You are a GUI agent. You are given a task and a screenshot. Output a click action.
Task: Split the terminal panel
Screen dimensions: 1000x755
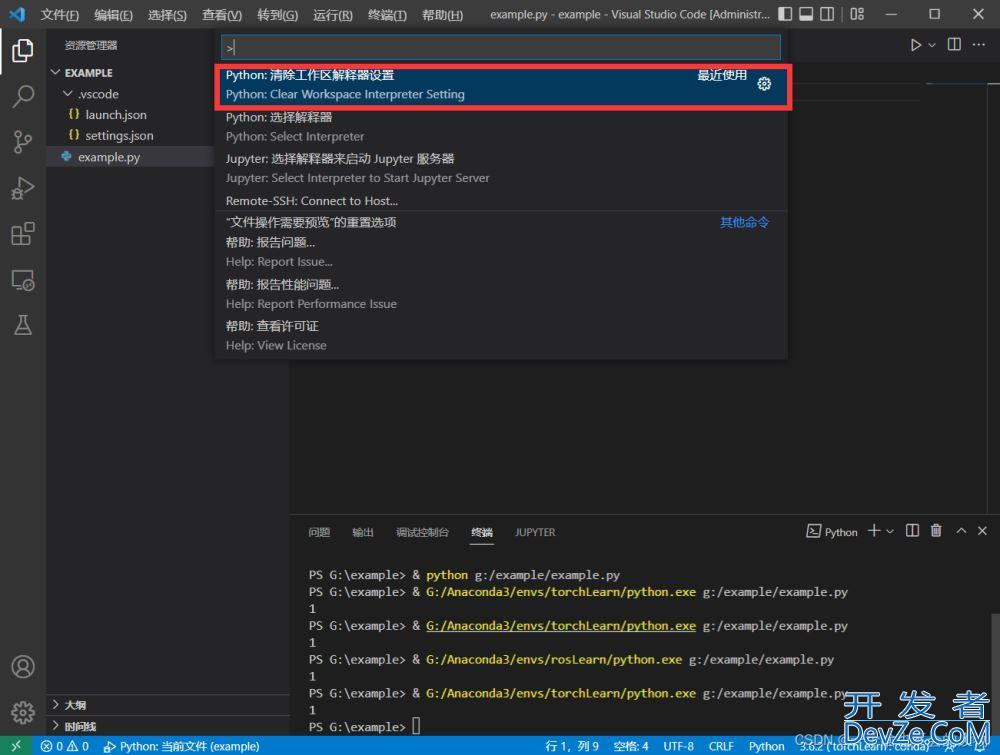click(x=913, y=531)
